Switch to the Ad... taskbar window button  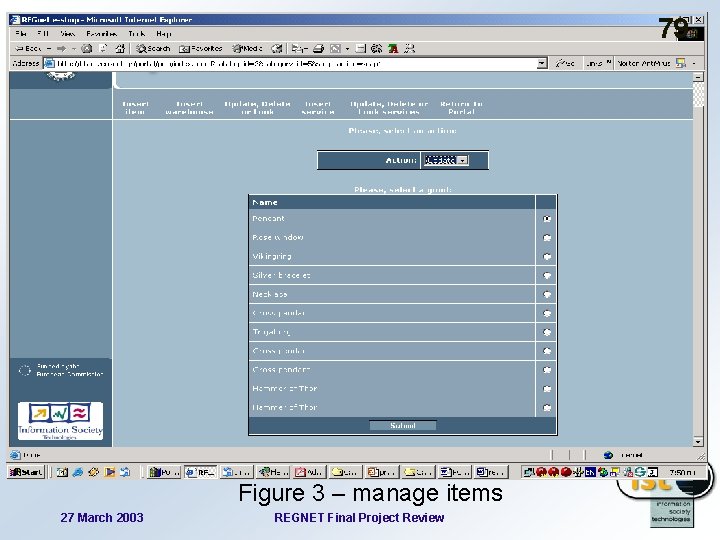[309, 472]
